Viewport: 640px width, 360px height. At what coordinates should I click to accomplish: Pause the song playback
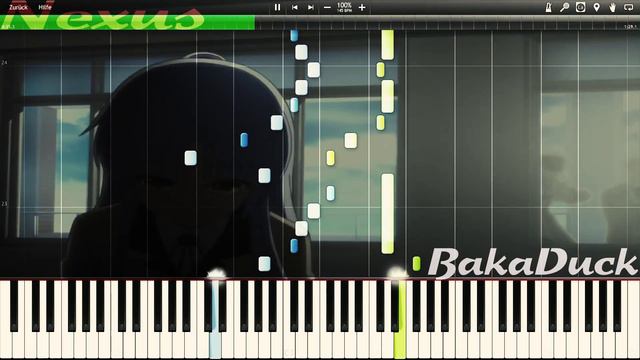click(x=278, y=7)
